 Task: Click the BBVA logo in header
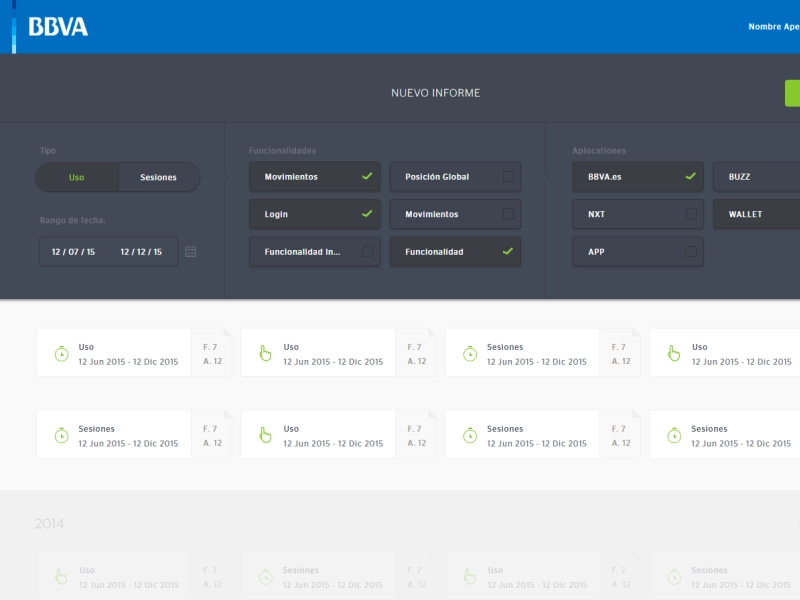point(58,27)
